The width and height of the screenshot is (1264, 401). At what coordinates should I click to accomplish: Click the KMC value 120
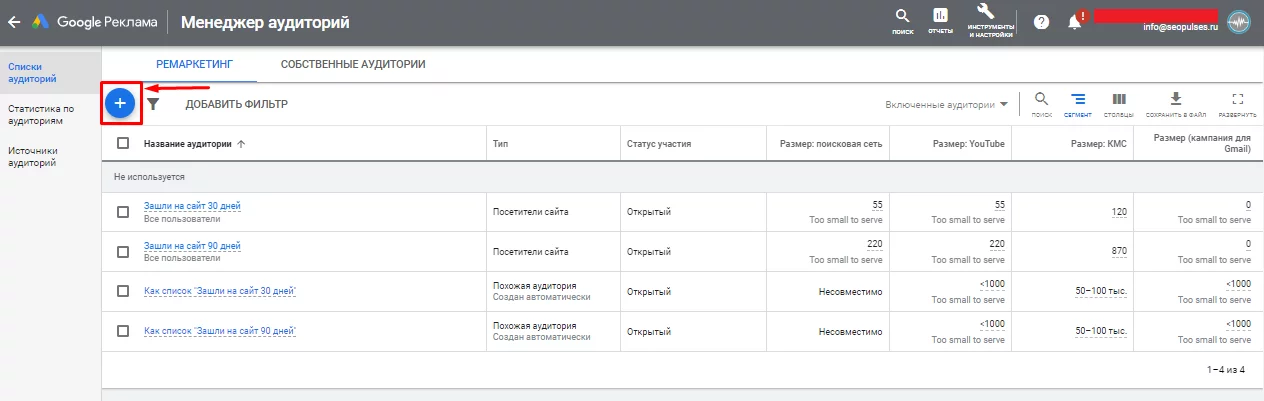tap(1119, 212)
